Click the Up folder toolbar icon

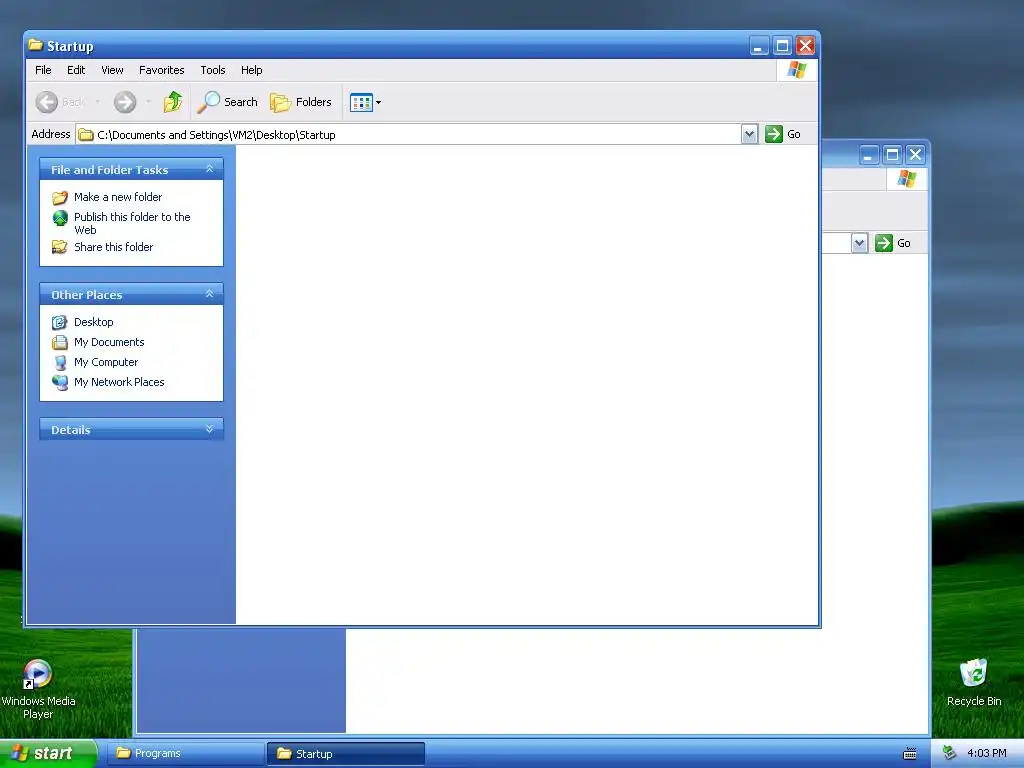point(173,102)
